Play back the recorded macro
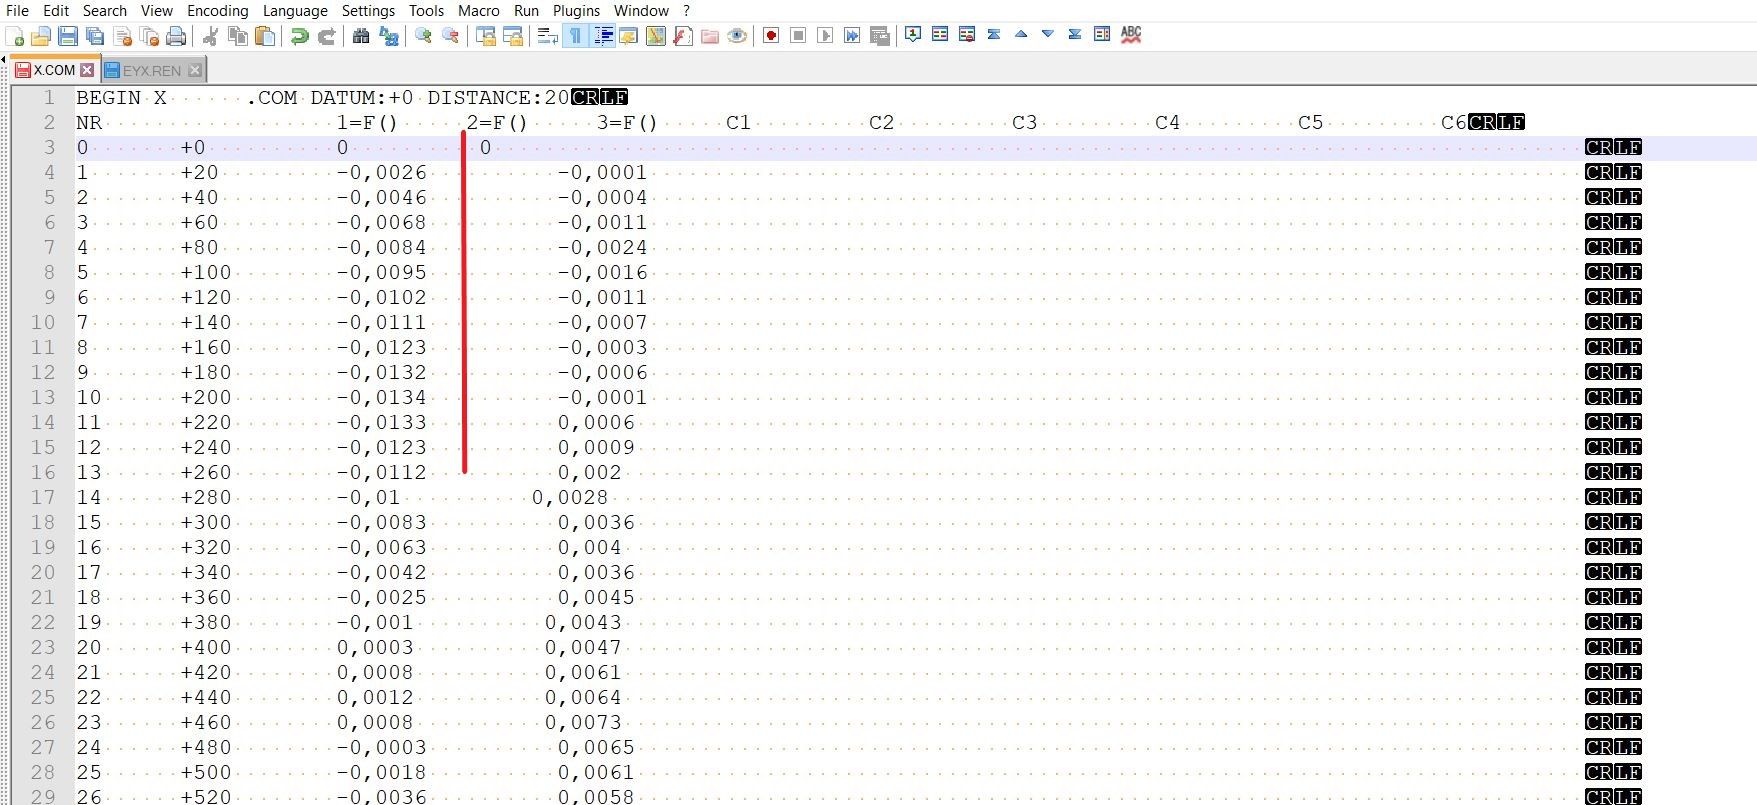Viewport: 1757px width, 805px height. click(x=825, y=37)
